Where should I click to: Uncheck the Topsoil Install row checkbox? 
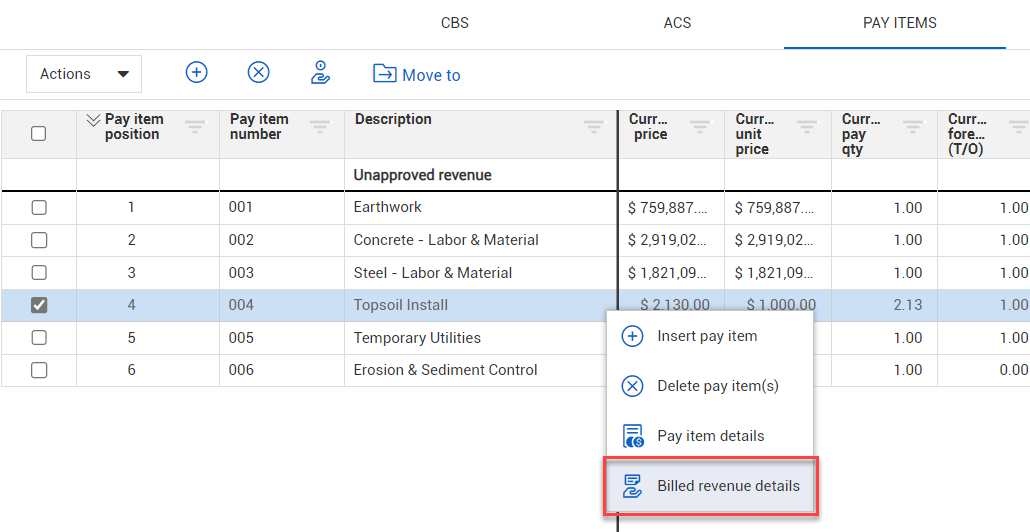click(x=39, y=305)
